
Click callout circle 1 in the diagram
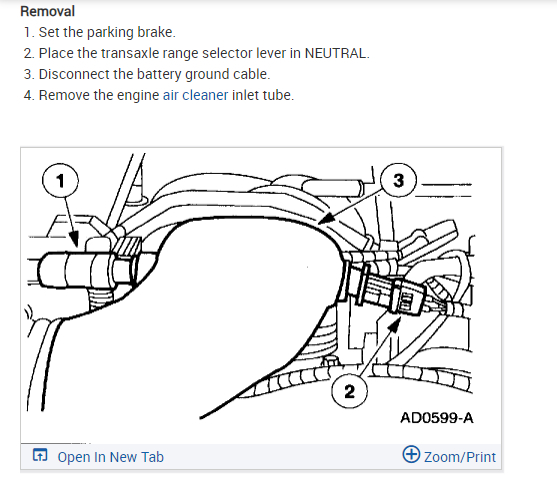click(x=60, y=180)
